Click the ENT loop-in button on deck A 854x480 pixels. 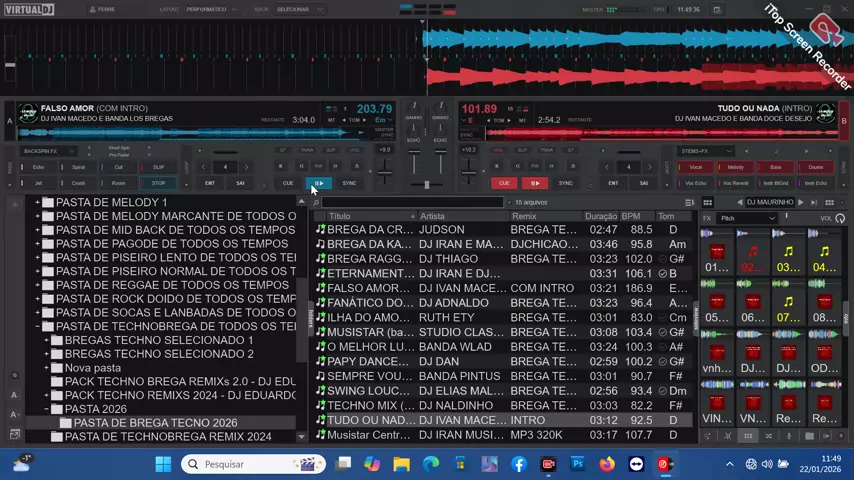pyautogui.click(x=210, y=183)
